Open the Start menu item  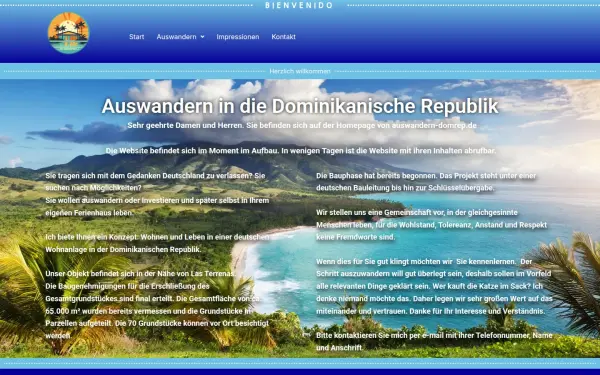coord(137,37)
